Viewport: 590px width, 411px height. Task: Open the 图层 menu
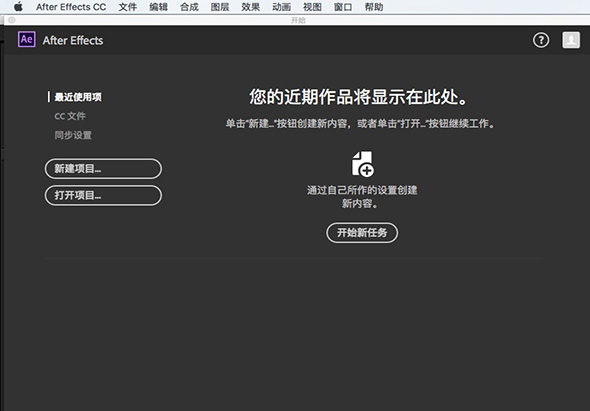[x=220, y=7]
